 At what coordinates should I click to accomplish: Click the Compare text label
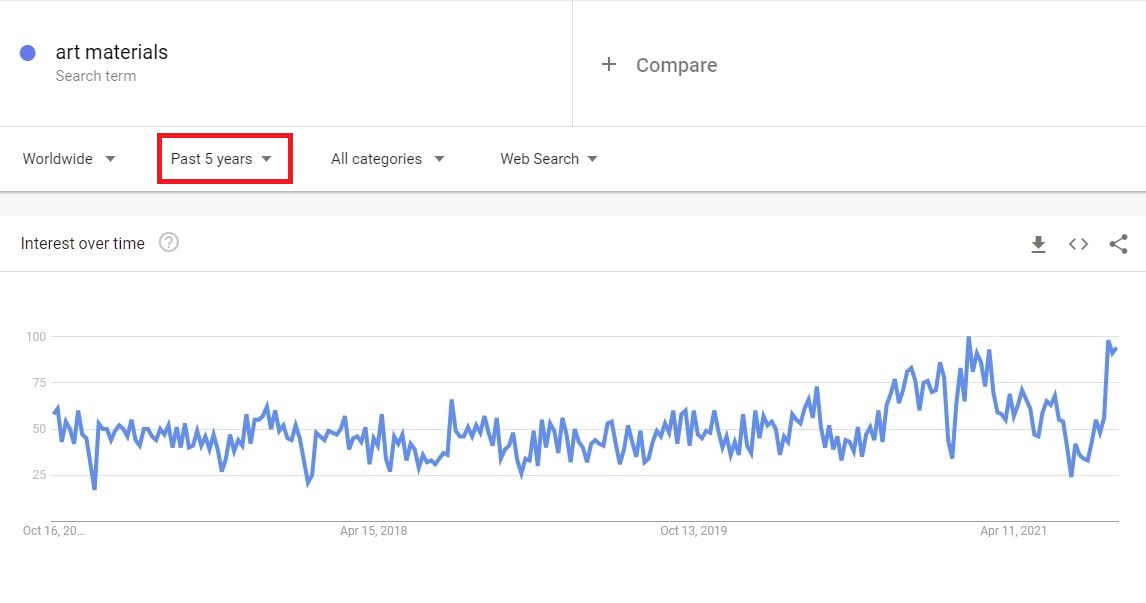pyautogui.click(x=676, y=65)
